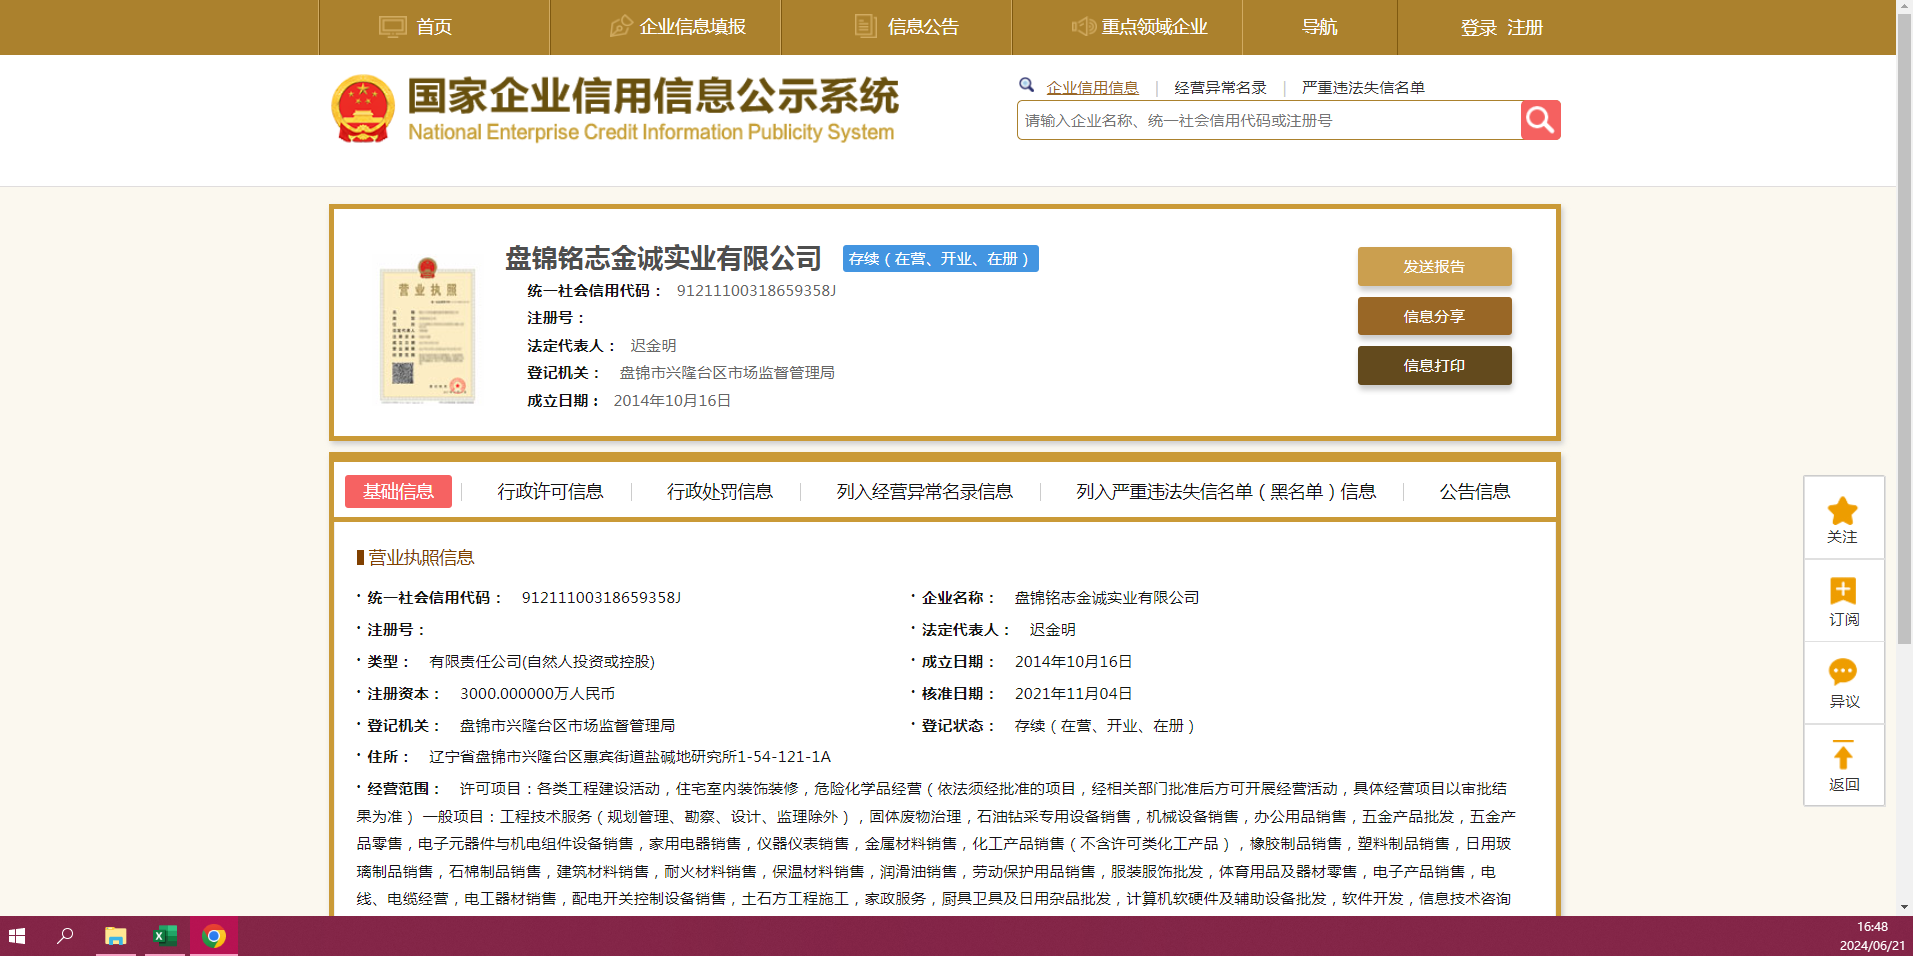The height and width of the screenshot is (956, 1913).
Task: Click the 异议 speech bubble icon
Action: click(1842, 672)
